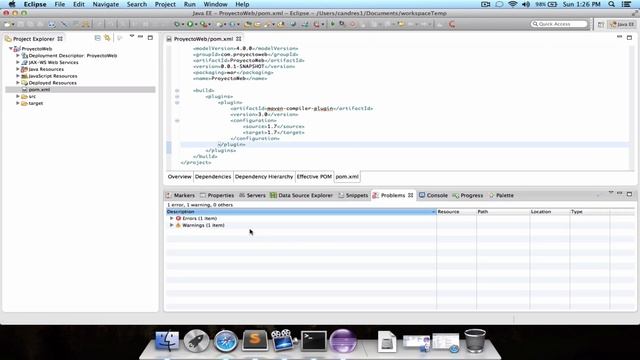Expand the Errors (1 item) group
The width and height of the screenshot is (640, 360).
[172, 218]
